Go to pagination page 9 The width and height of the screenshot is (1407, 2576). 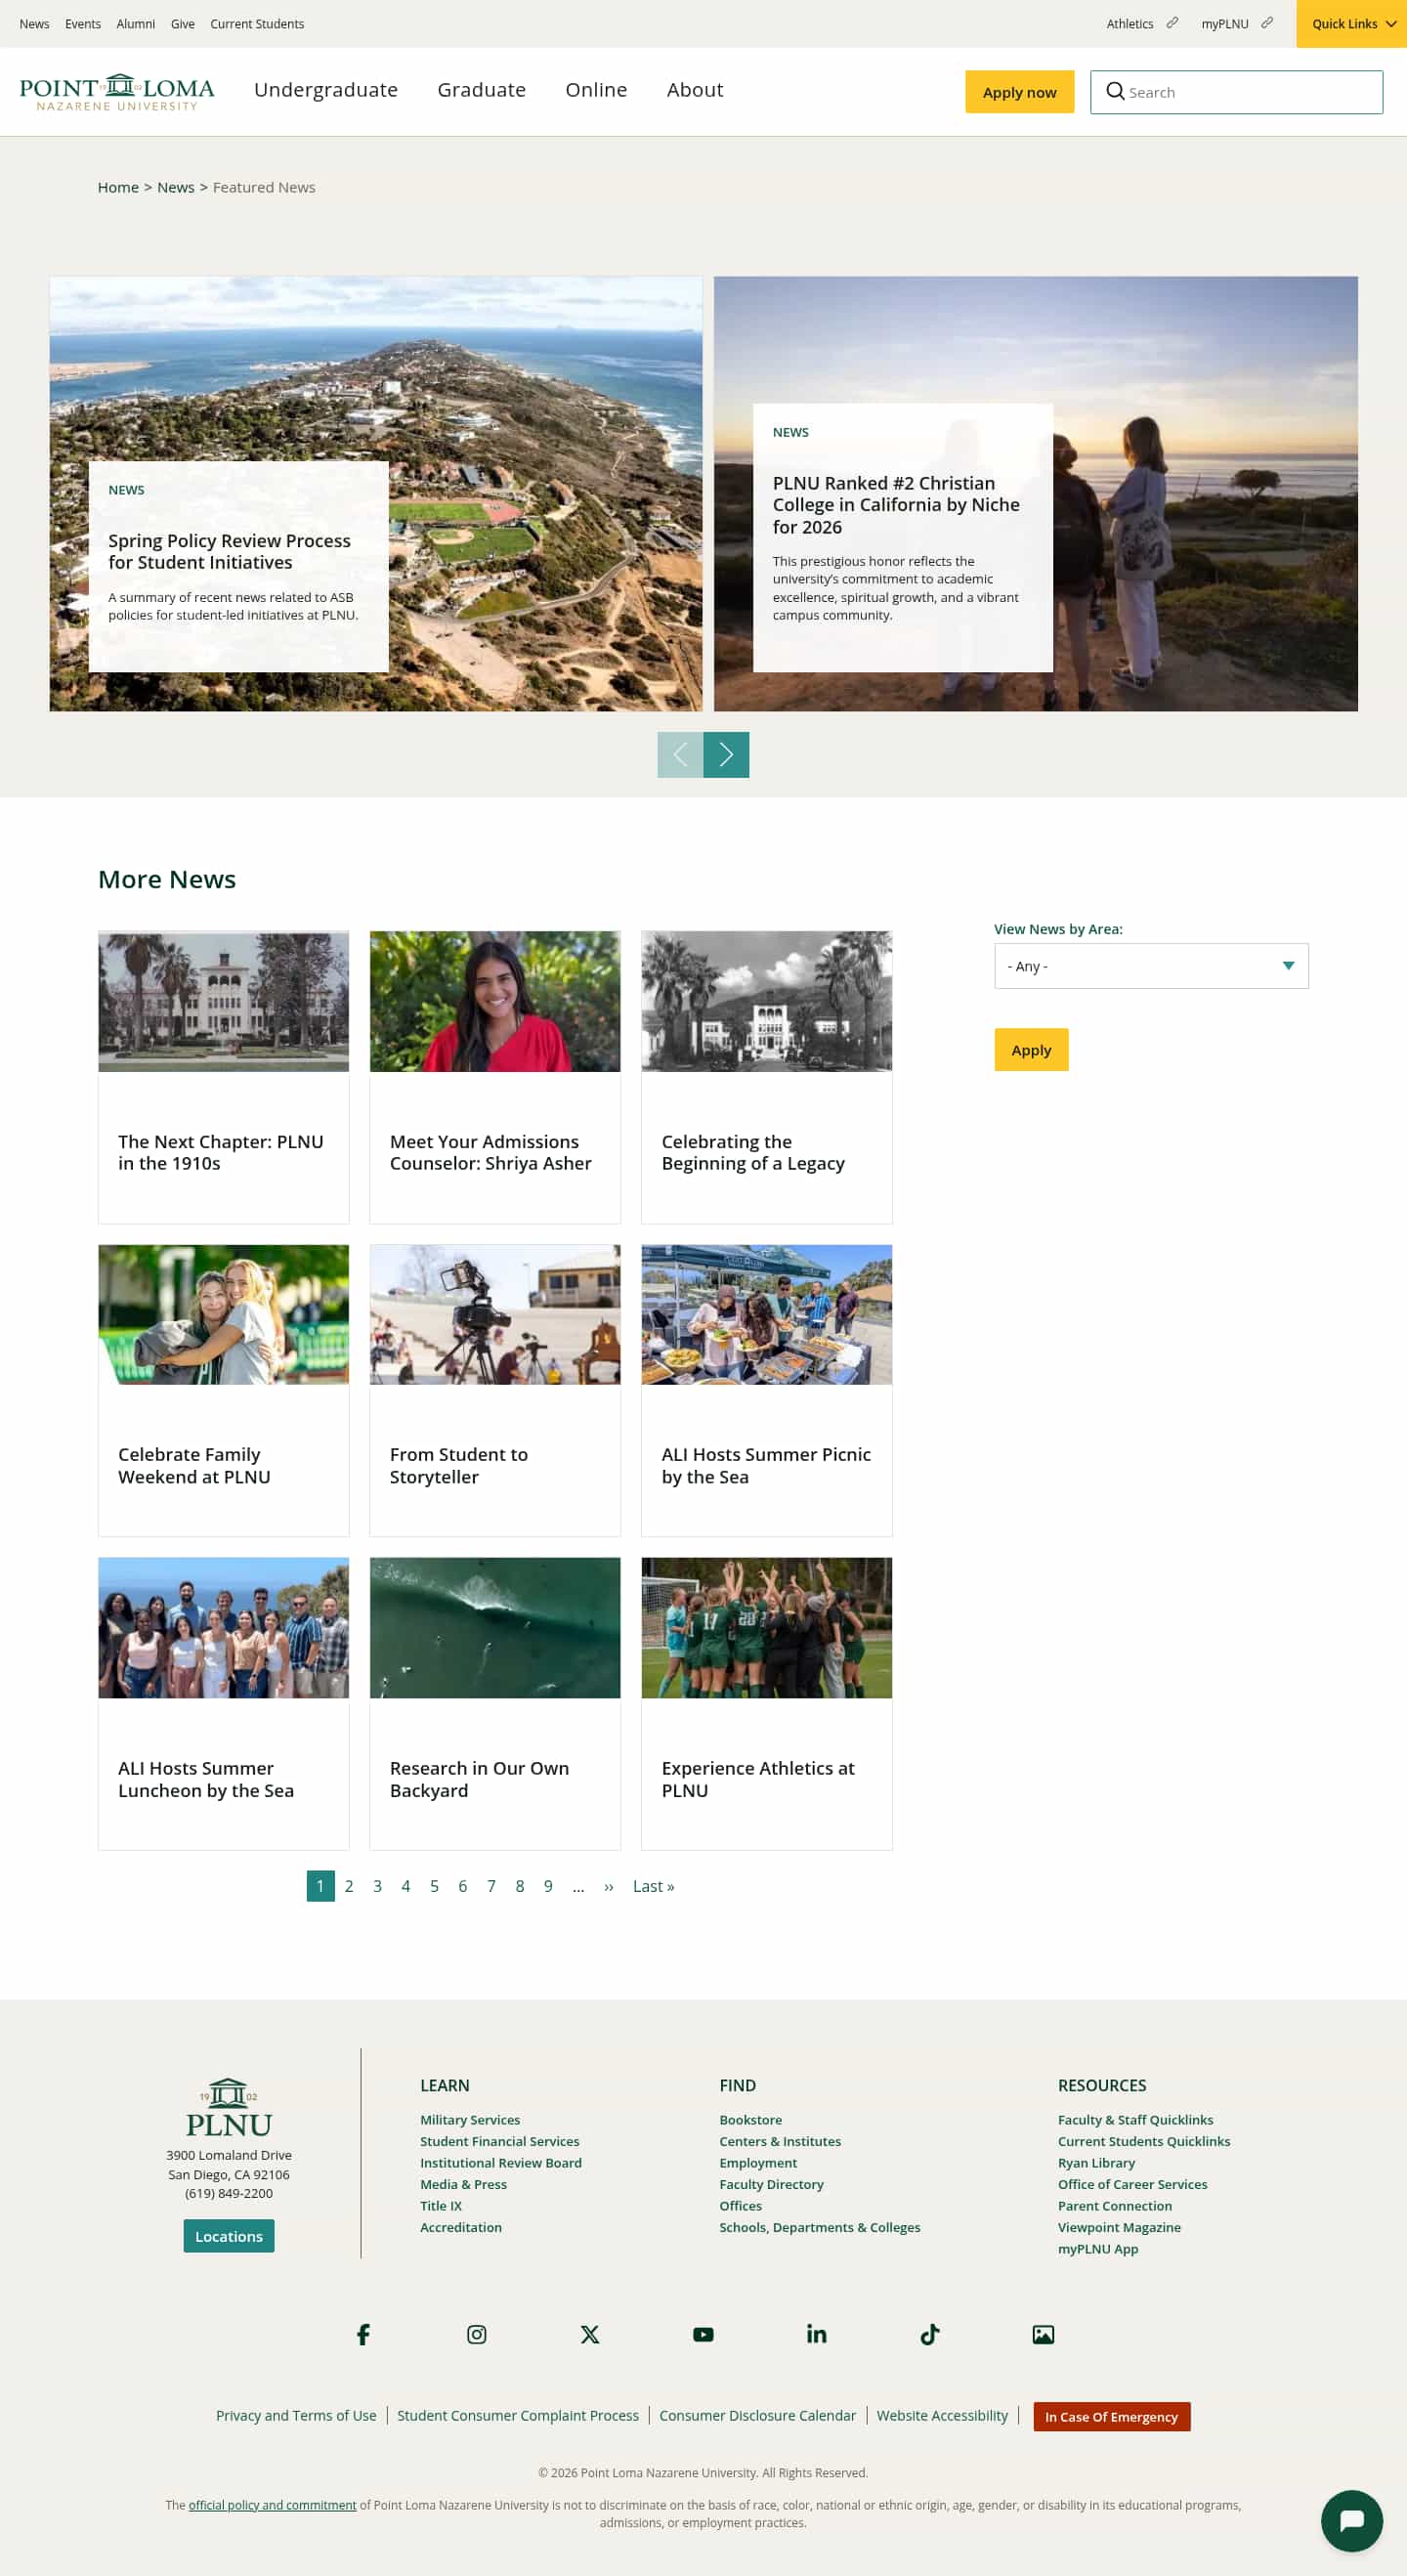(x=548, y=1886)
